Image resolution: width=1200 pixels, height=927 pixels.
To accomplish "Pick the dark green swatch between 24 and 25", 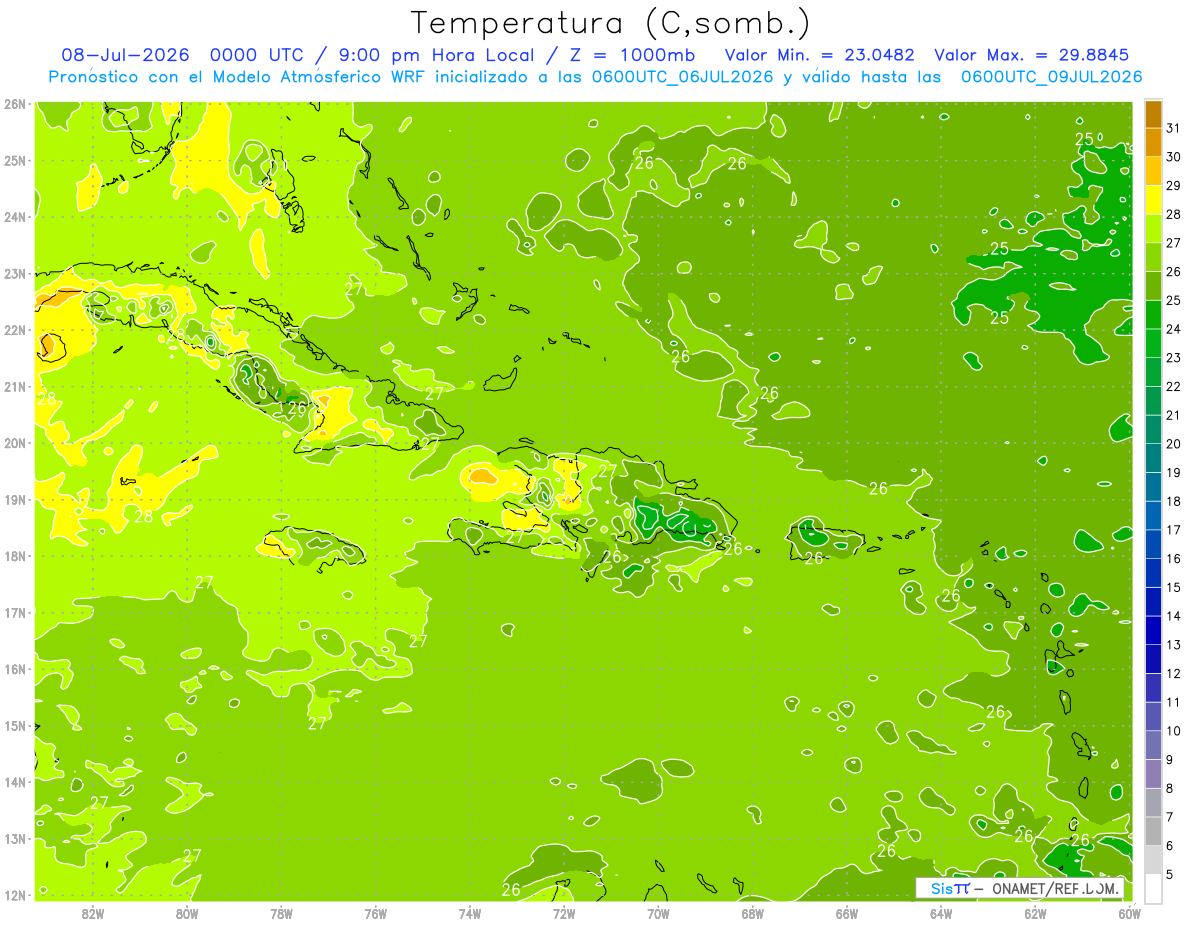I will 1153,315.
